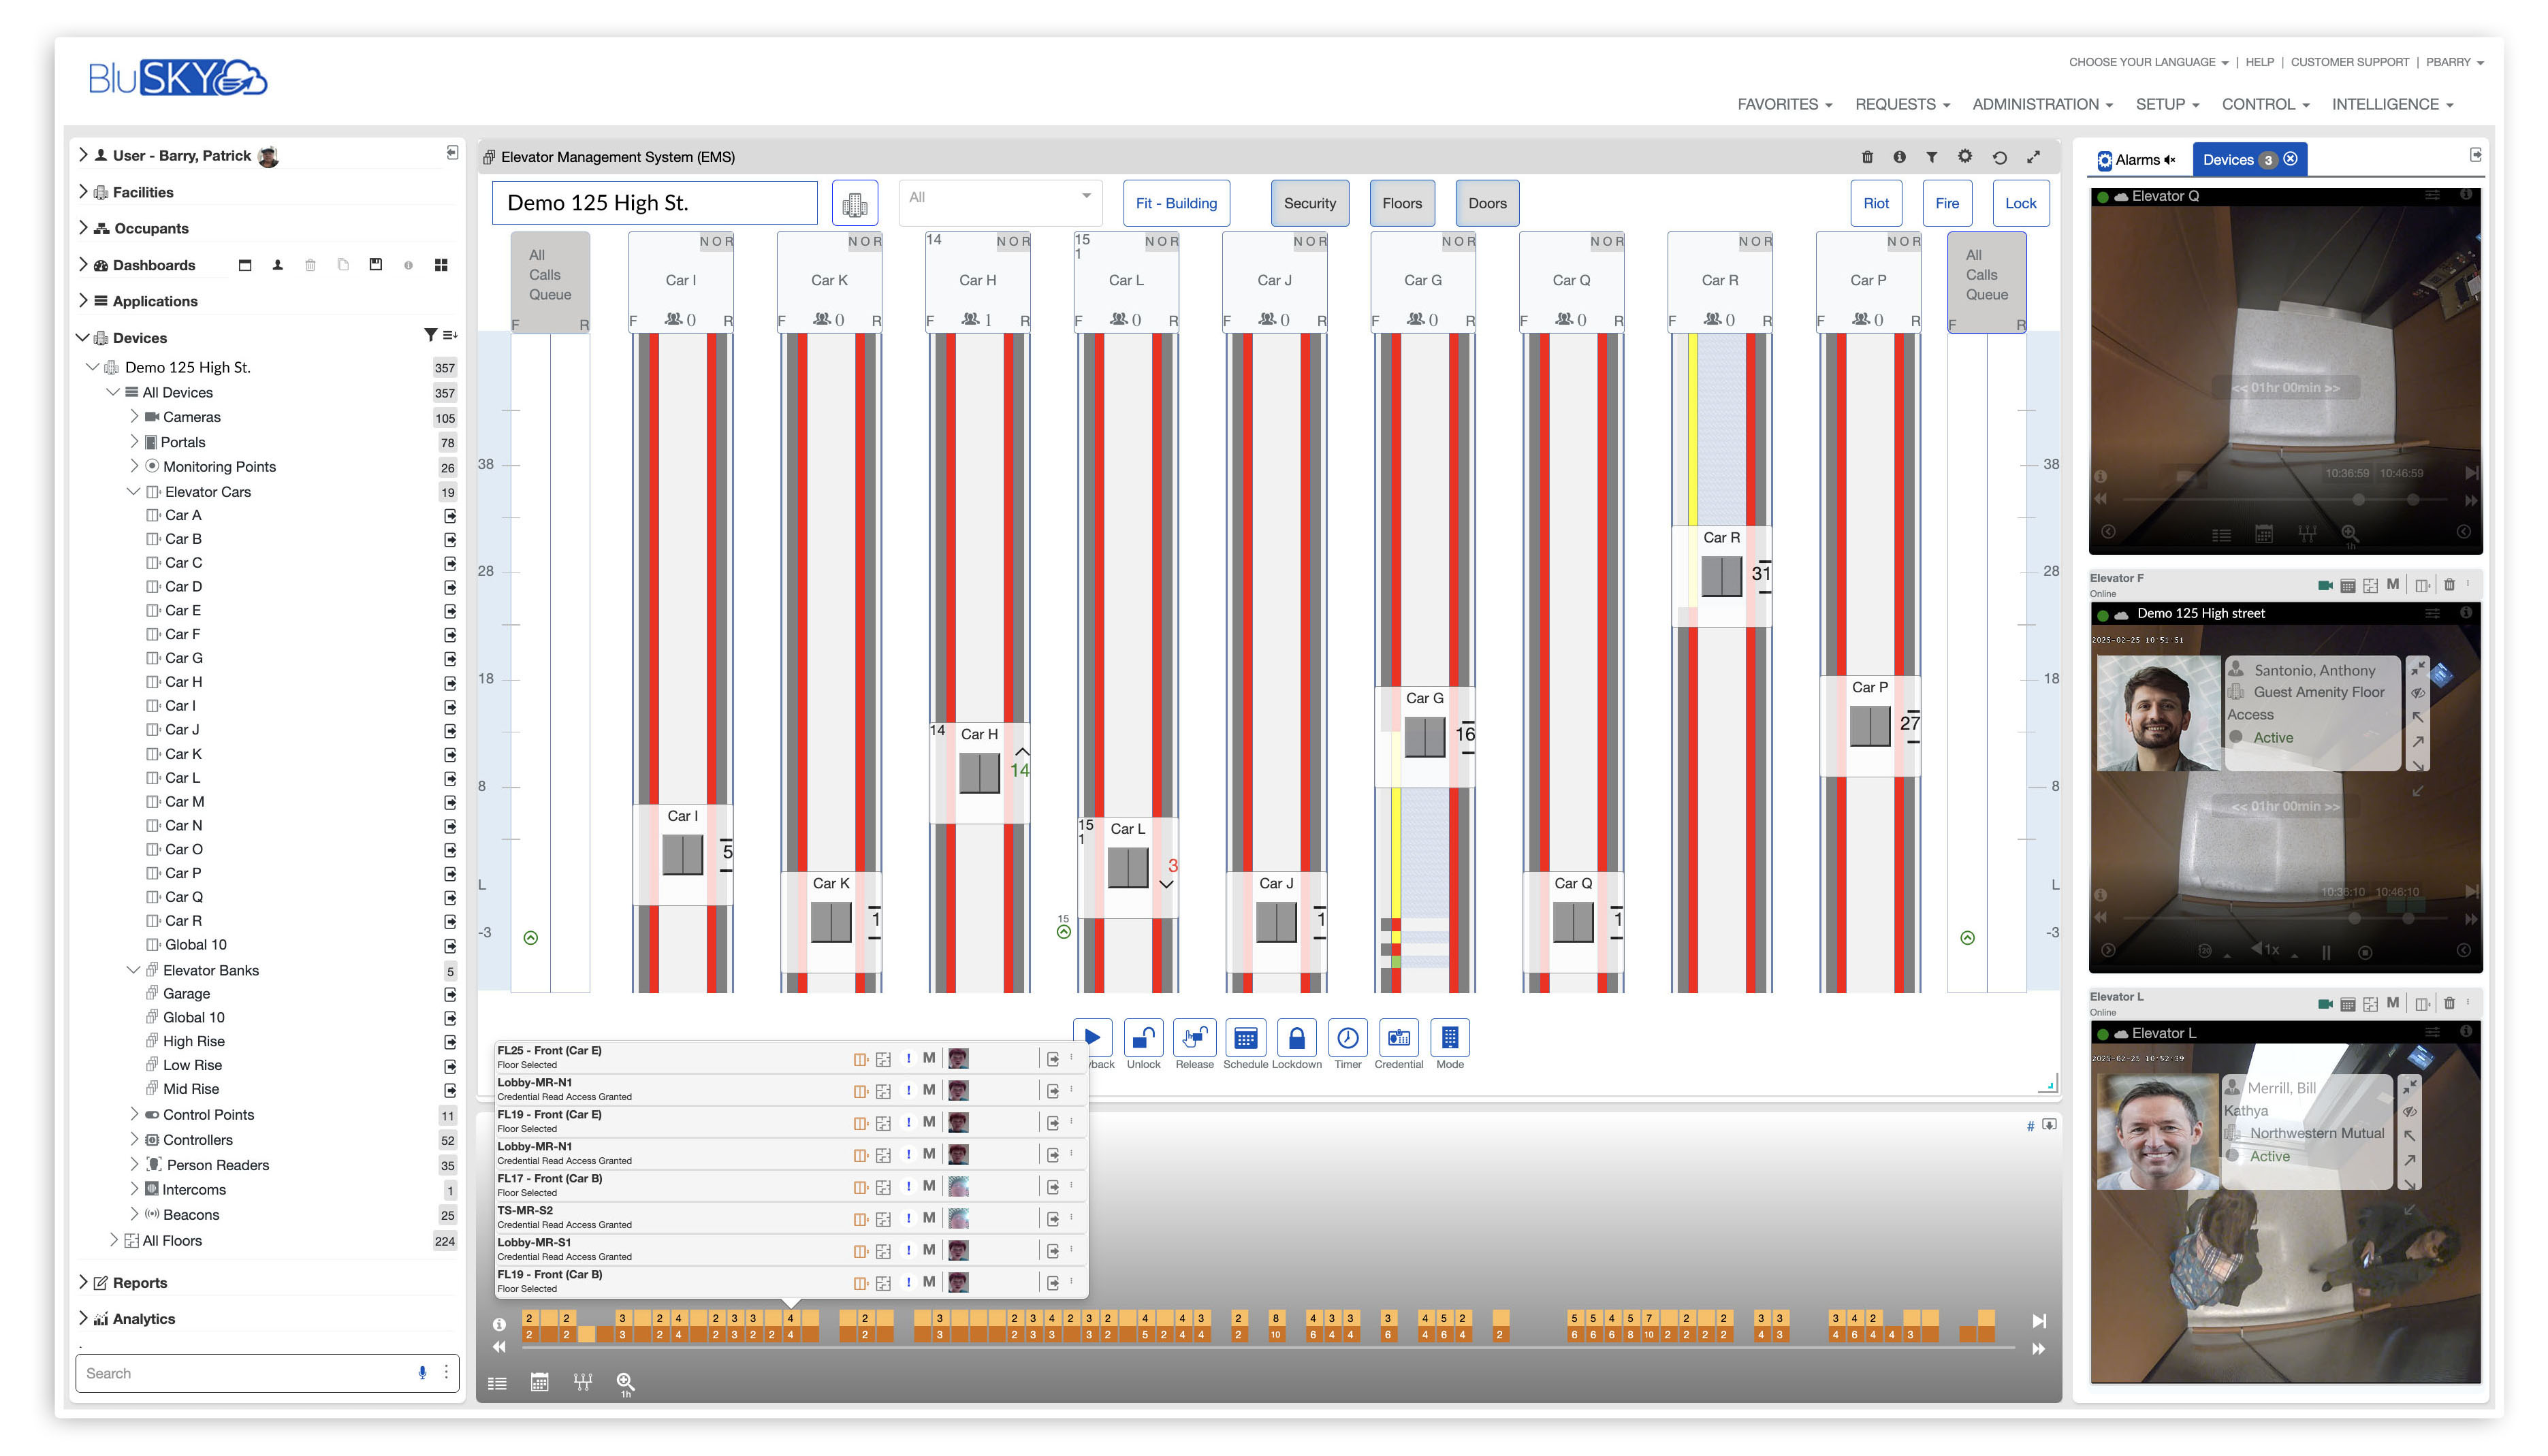The height and width of the screenshot is (1456, 2548).
Task: Open the Timer clock icon
Action: pos(1347,1039)
